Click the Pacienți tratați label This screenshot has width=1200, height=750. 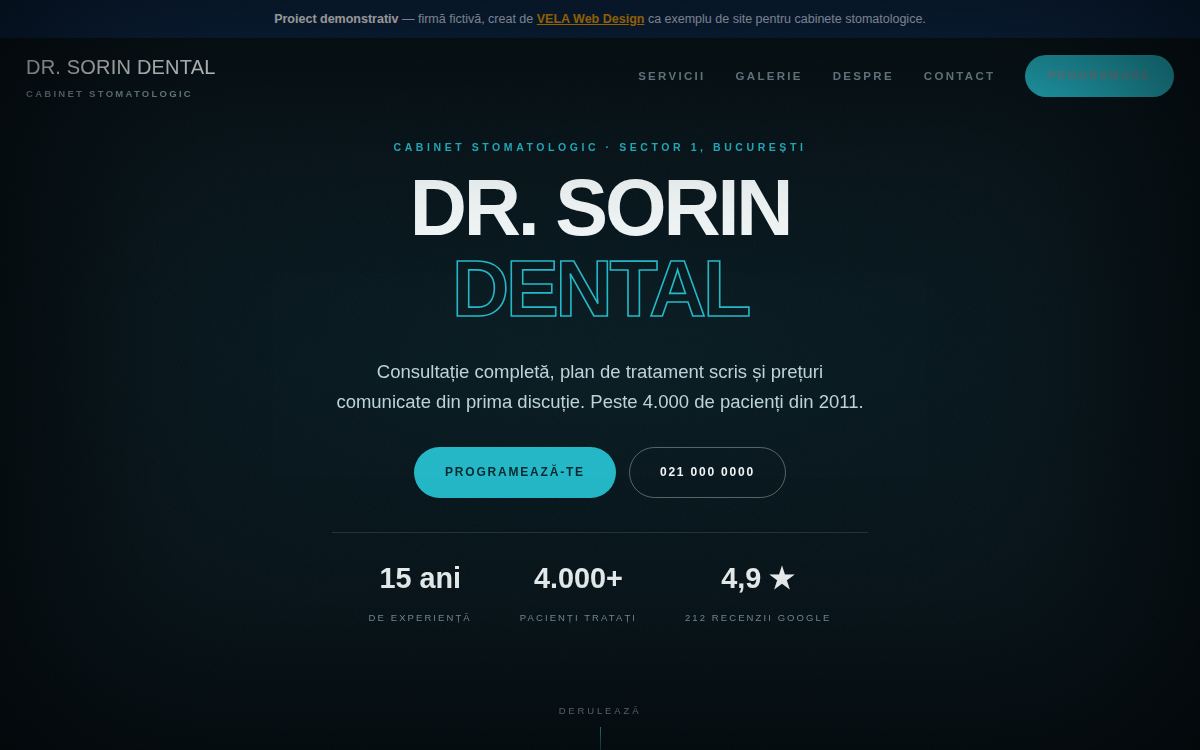click(578, 618)
